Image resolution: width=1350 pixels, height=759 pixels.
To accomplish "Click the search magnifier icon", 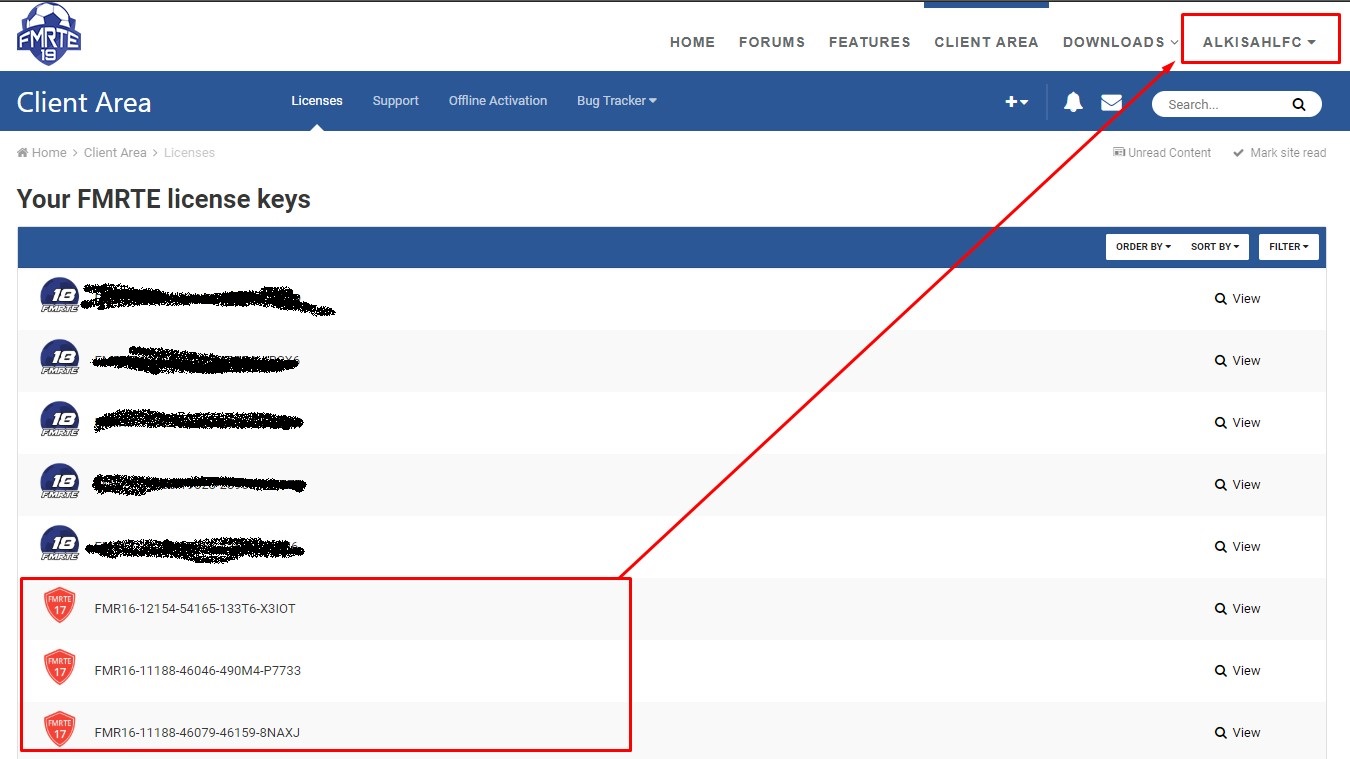I will [x=1298, y=104].
